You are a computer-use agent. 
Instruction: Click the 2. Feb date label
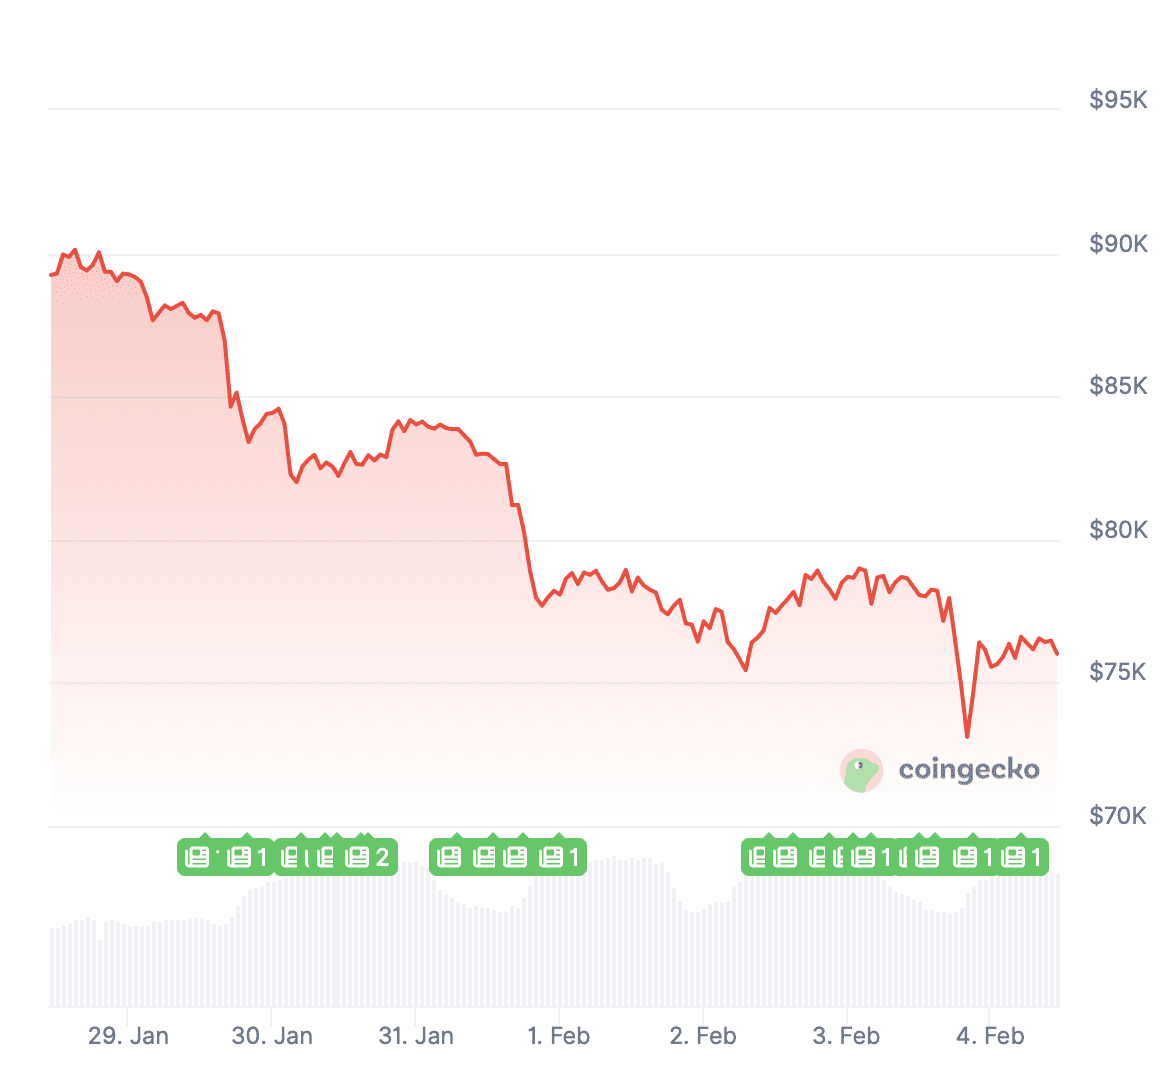(703, 1036)
